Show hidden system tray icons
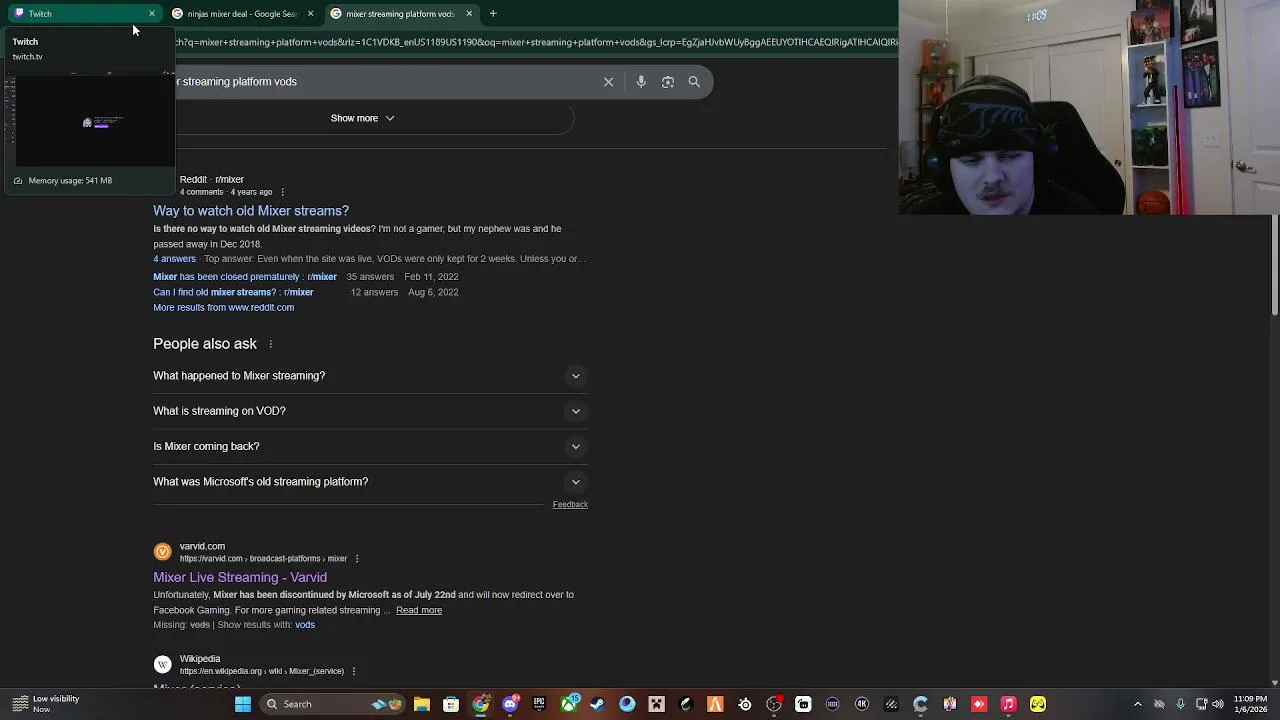This screenshot has width=1280, height=720. click(1137, 704)
